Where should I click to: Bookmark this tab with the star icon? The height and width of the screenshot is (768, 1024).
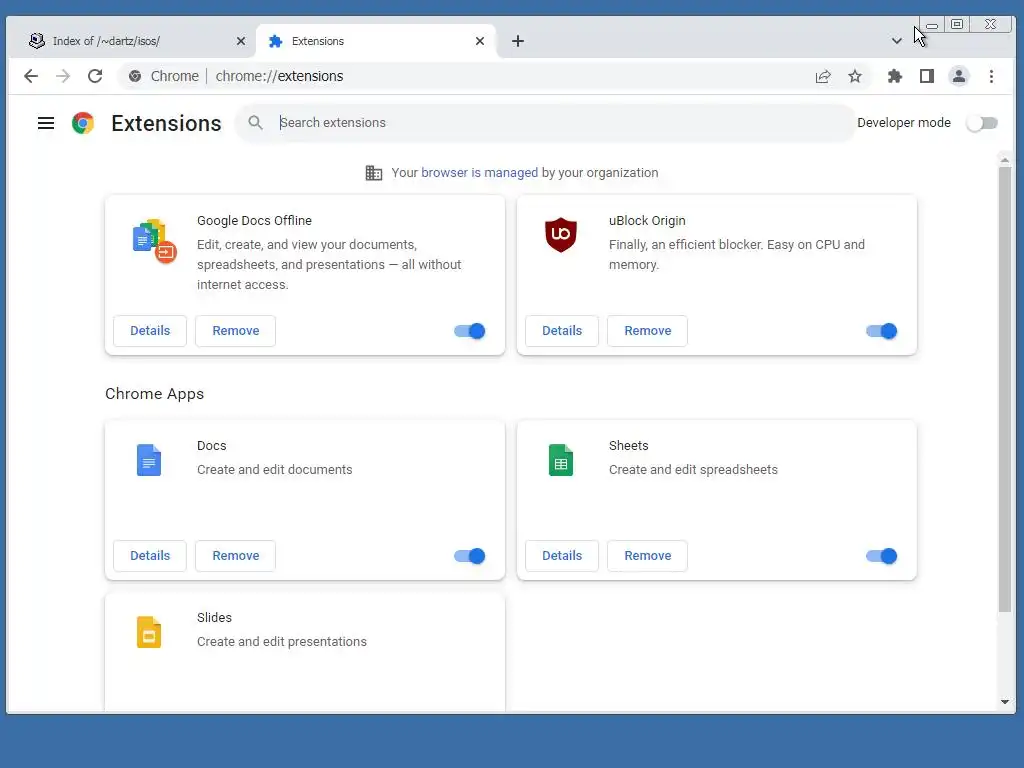(x=855, y=76)
